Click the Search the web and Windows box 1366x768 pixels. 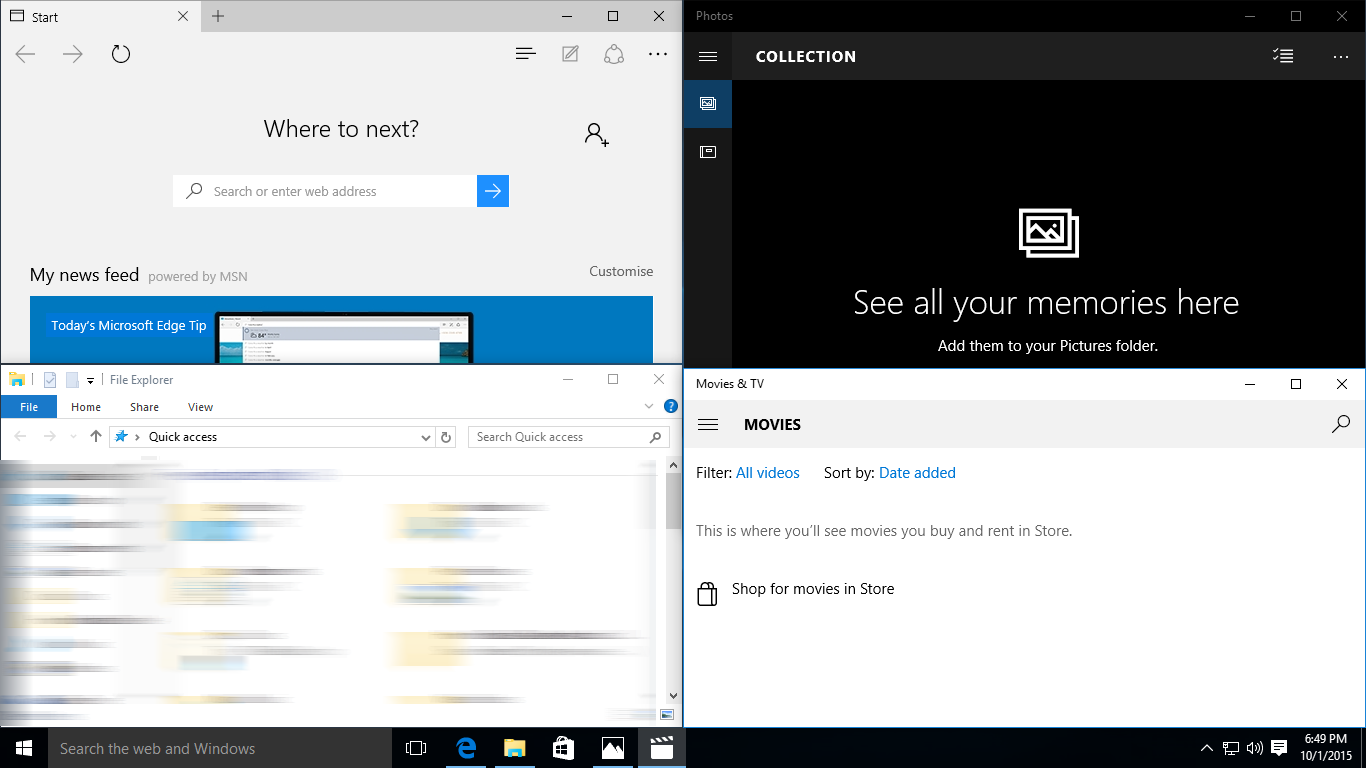[x=220, y=748]
